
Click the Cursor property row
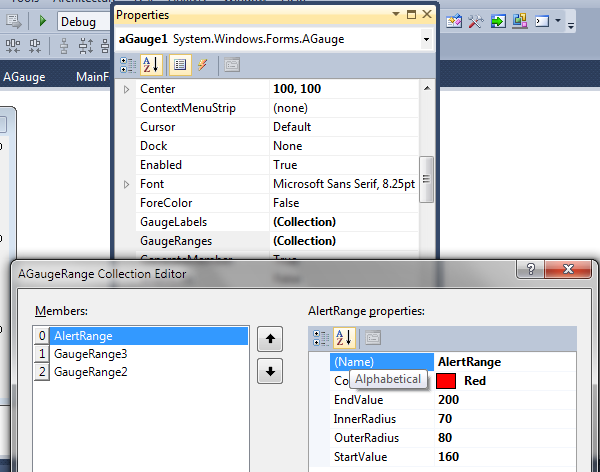pyautogui.click(x=277, y=127)
